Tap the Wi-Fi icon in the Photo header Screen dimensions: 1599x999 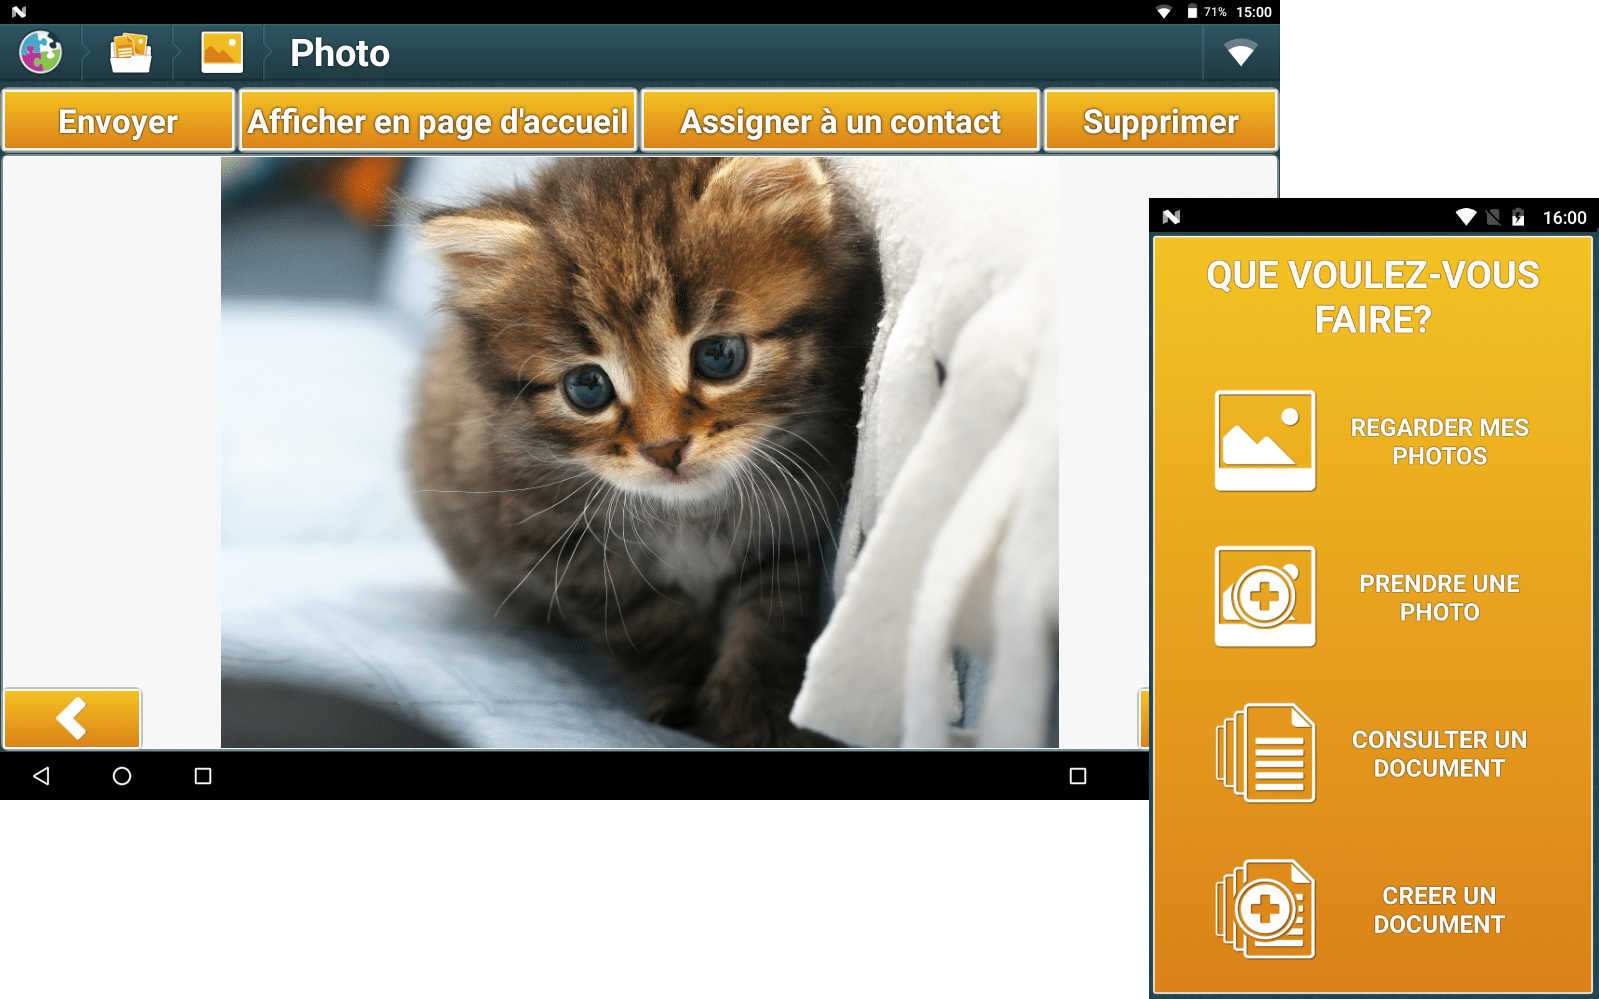[x=1240, y=53]
